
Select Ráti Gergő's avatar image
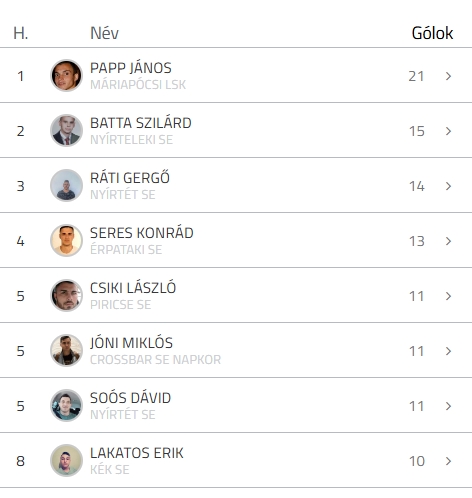(x=66, y=186)
